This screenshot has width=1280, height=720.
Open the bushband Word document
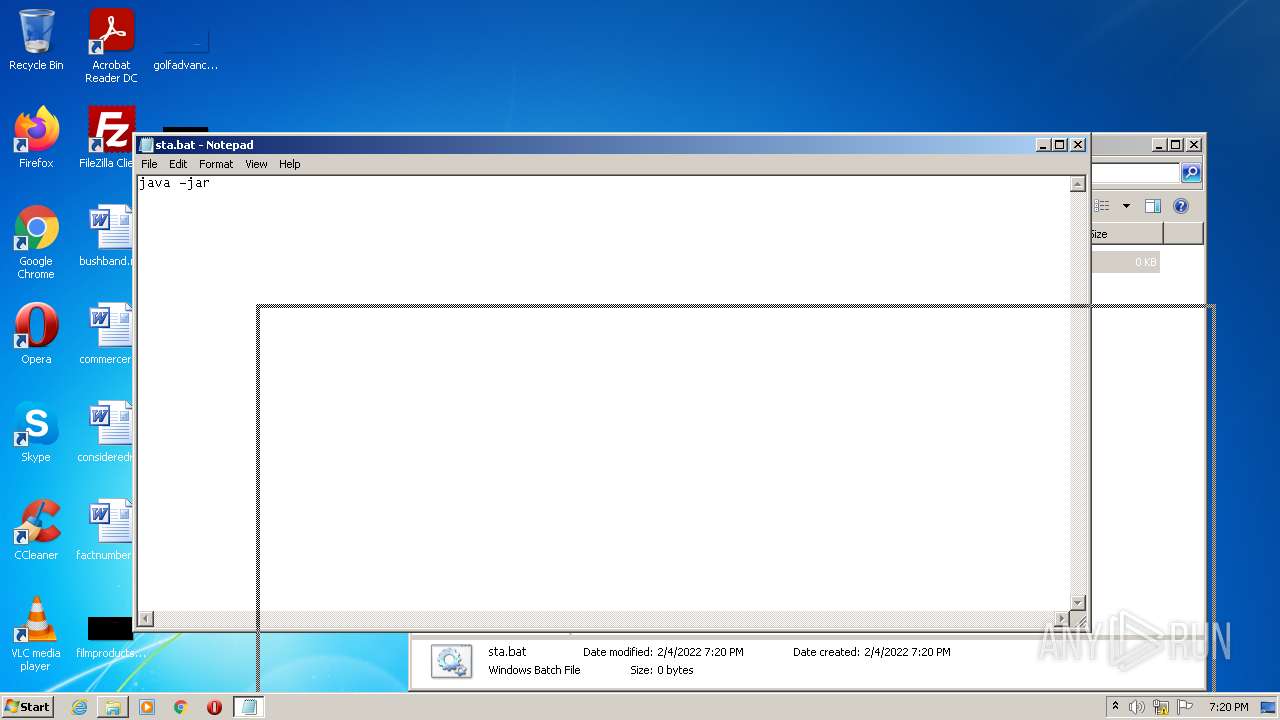pos(106,235)
